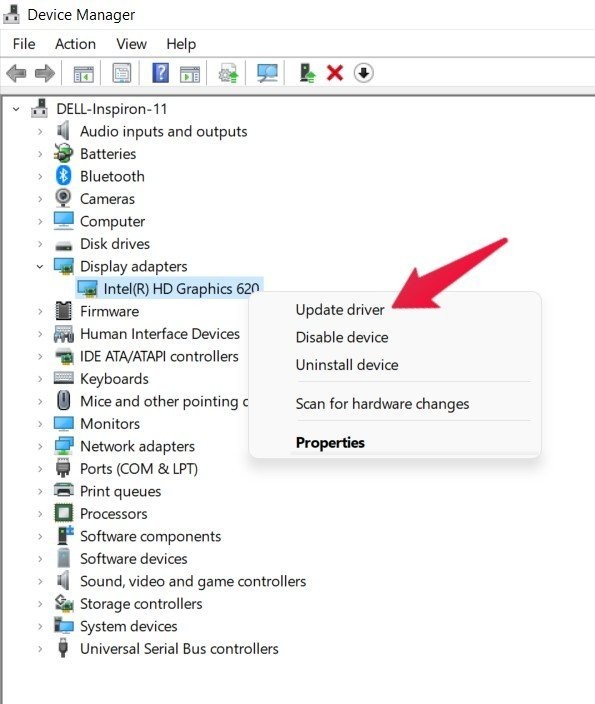Image resolution: width=595 pixels, height=704 pixels.
Task: Open the Help question mark toolbar icon
Action: [160, 73]
